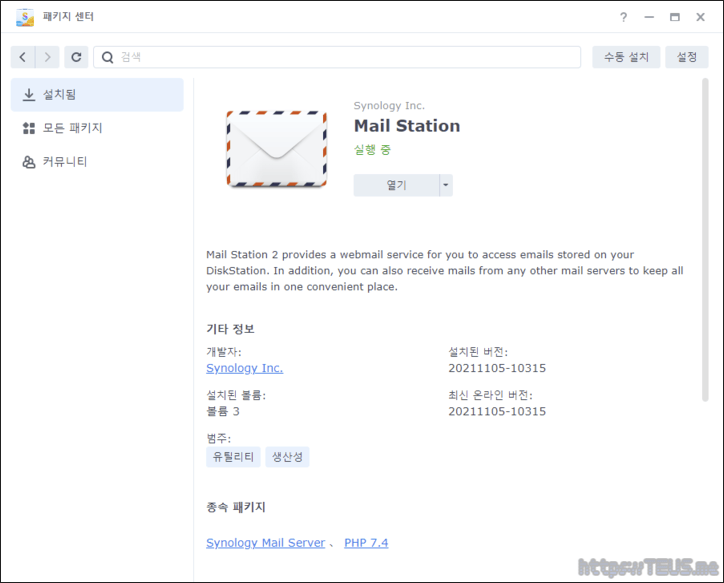The height and width of the screenshot is (583, 724).
Task: Click the grid icon beside 모든 패키지
Action: click(29, 128)
